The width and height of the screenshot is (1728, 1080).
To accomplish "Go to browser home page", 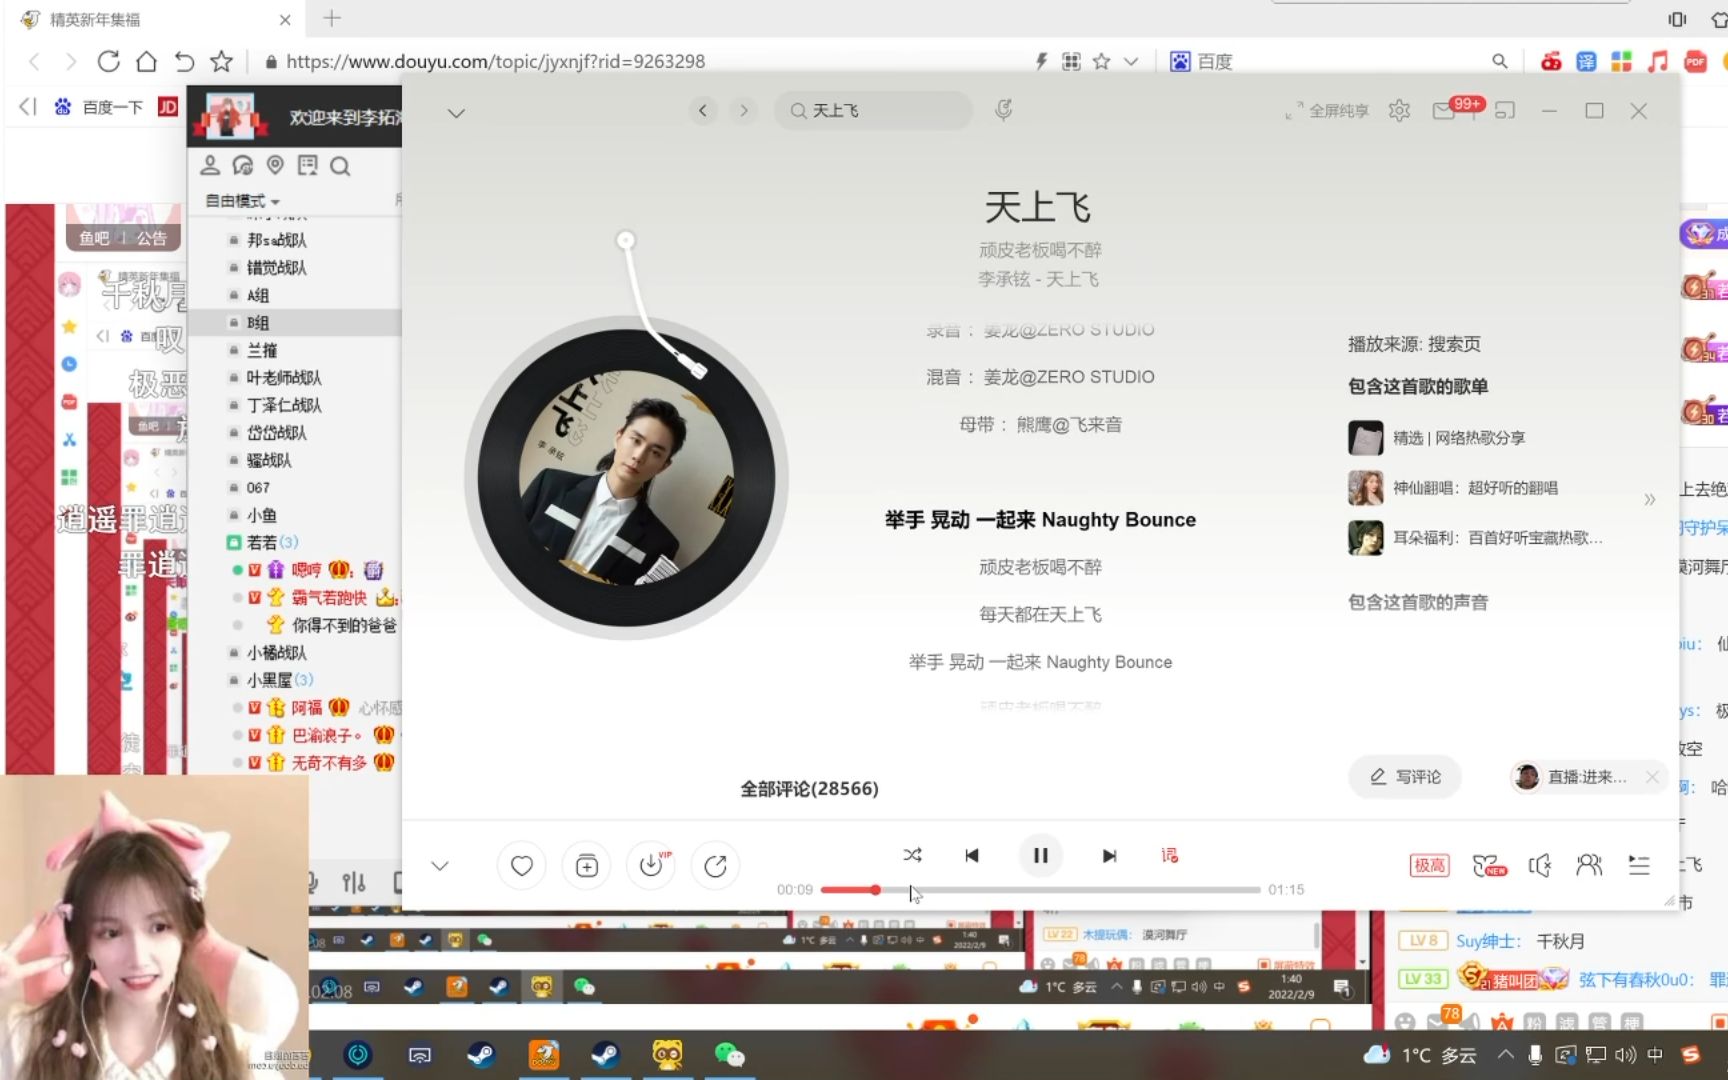I will pyautogui.click(x=146, y=61).
